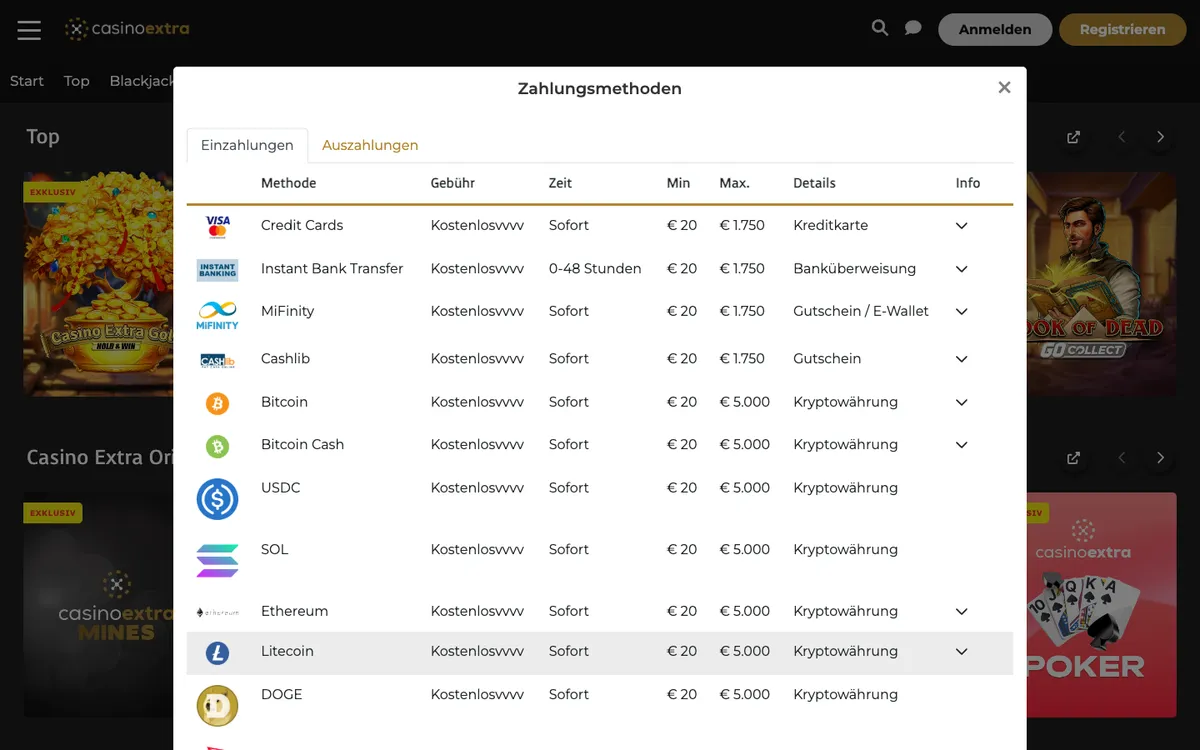Click the Gebühr column header
The image size is (1200, 750).
(453, 183)
